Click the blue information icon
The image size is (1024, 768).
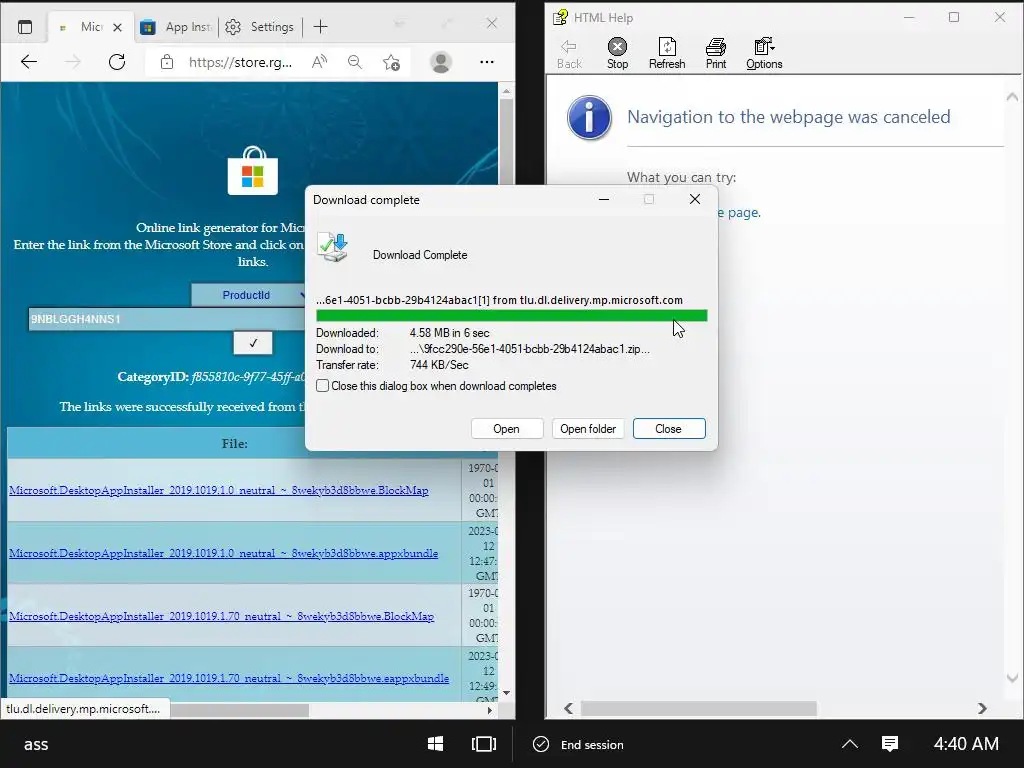(x=589, y=118)
